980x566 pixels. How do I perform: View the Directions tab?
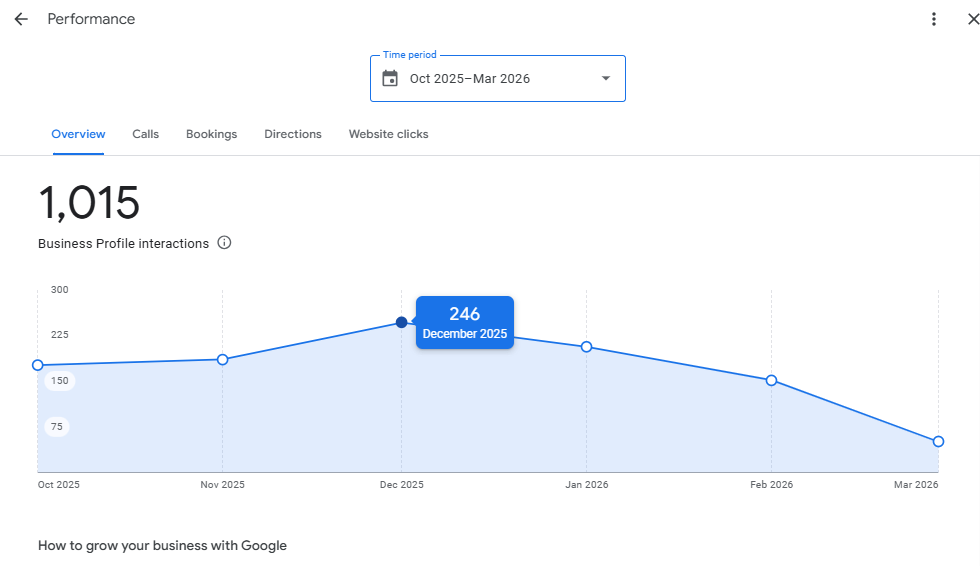click(x=293, y=134)
